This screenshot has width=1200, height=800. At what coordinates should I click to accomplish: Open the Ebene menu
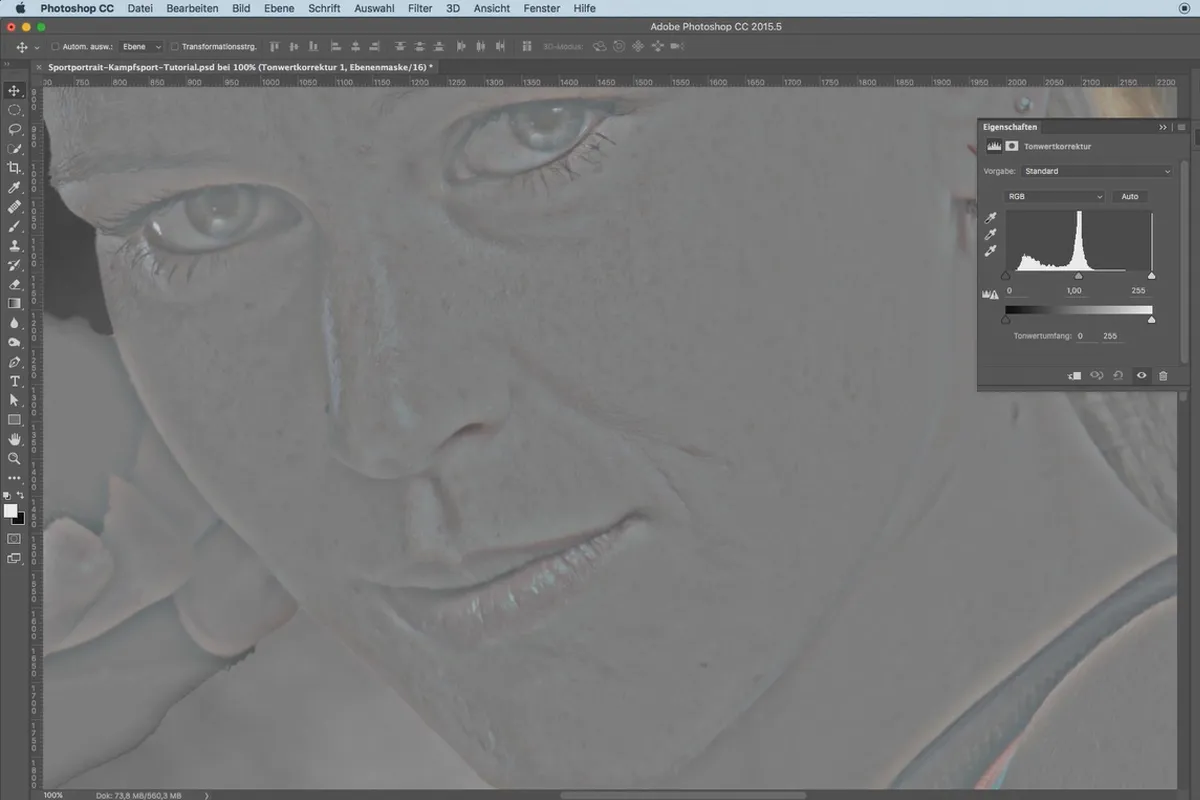(279, 8)
